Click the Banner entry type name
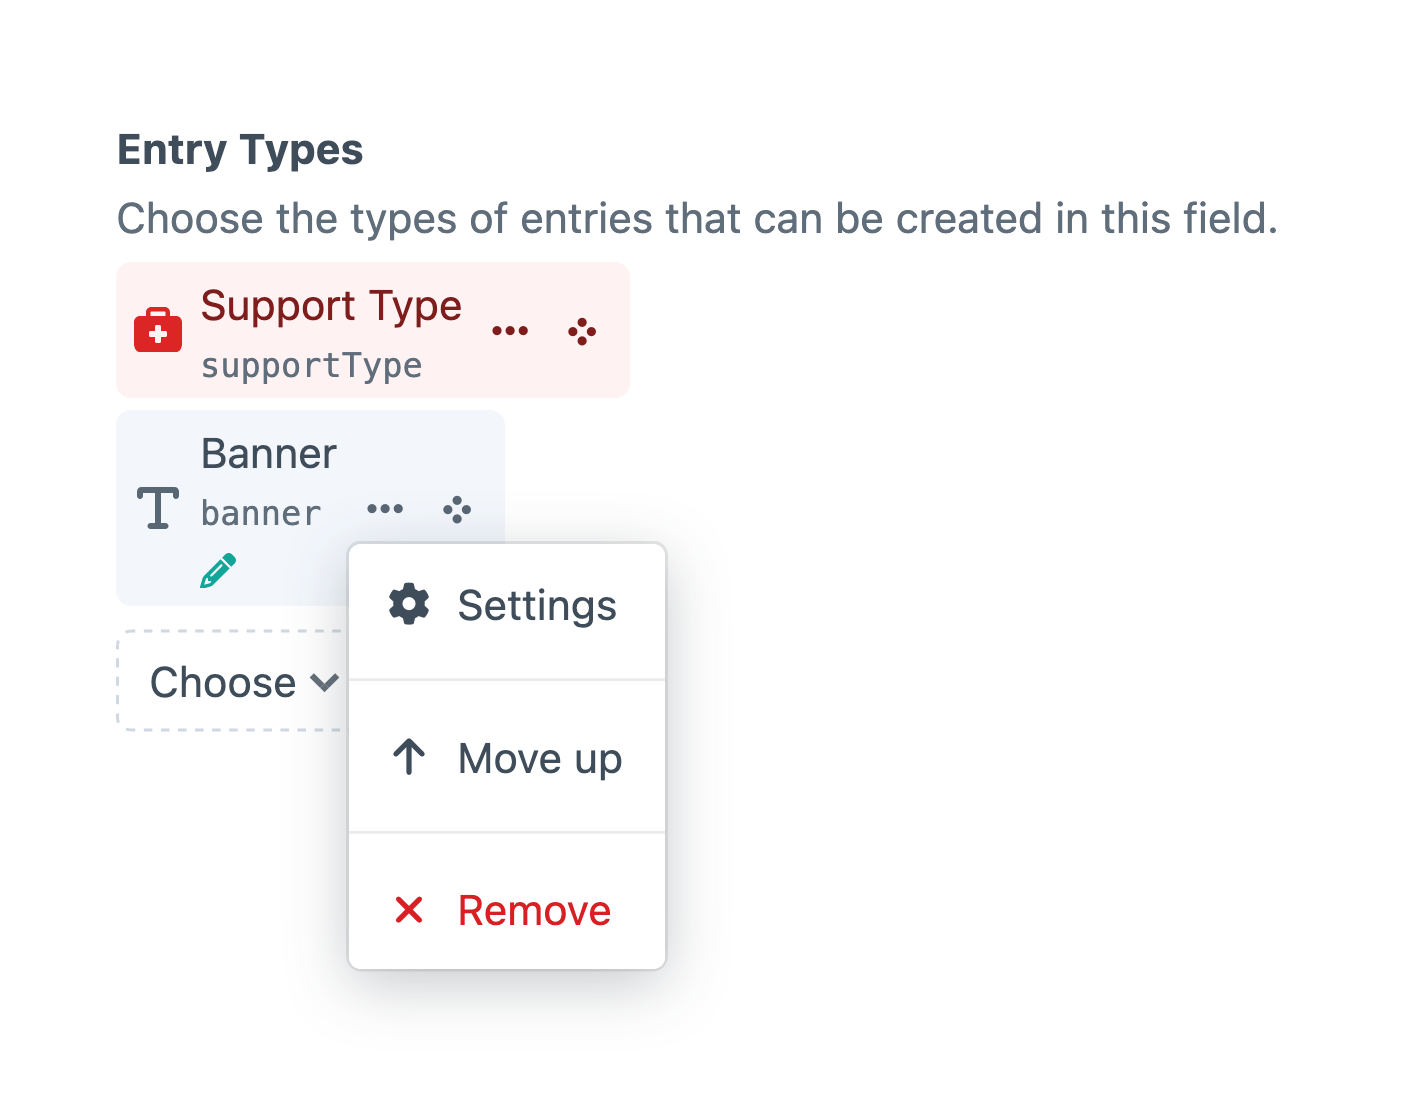 click(269, 454)
